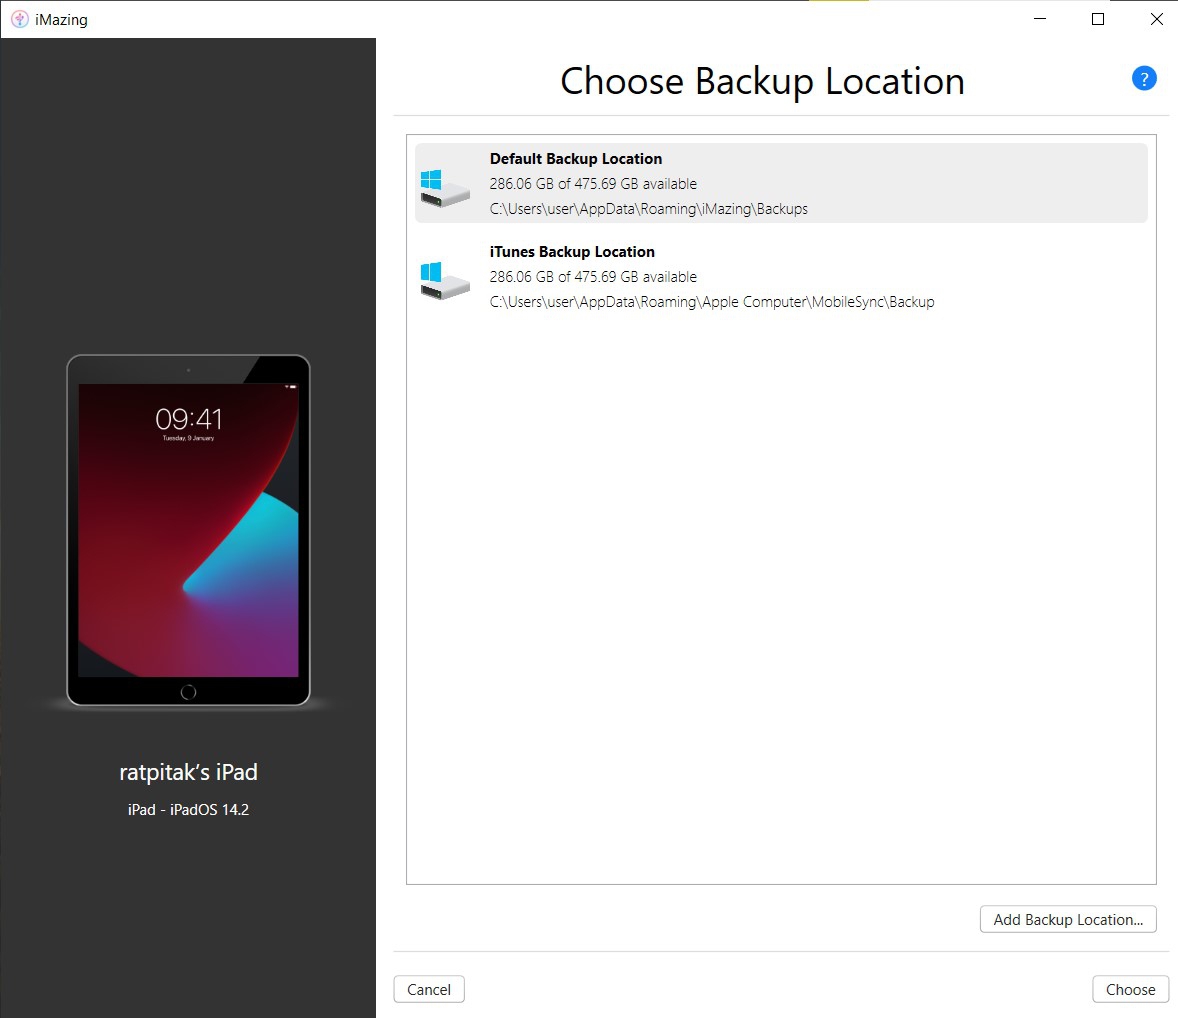
Task: Click available space text under Default Backup Location
Action: (593, 184)
